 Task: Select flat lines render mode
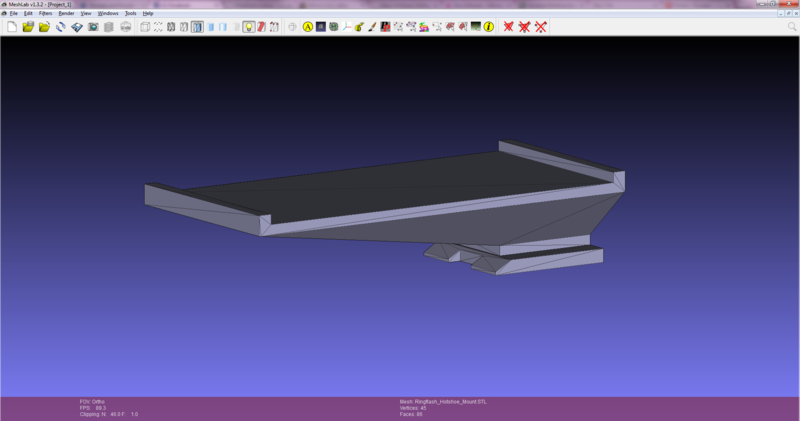click(x=197, y=27)
